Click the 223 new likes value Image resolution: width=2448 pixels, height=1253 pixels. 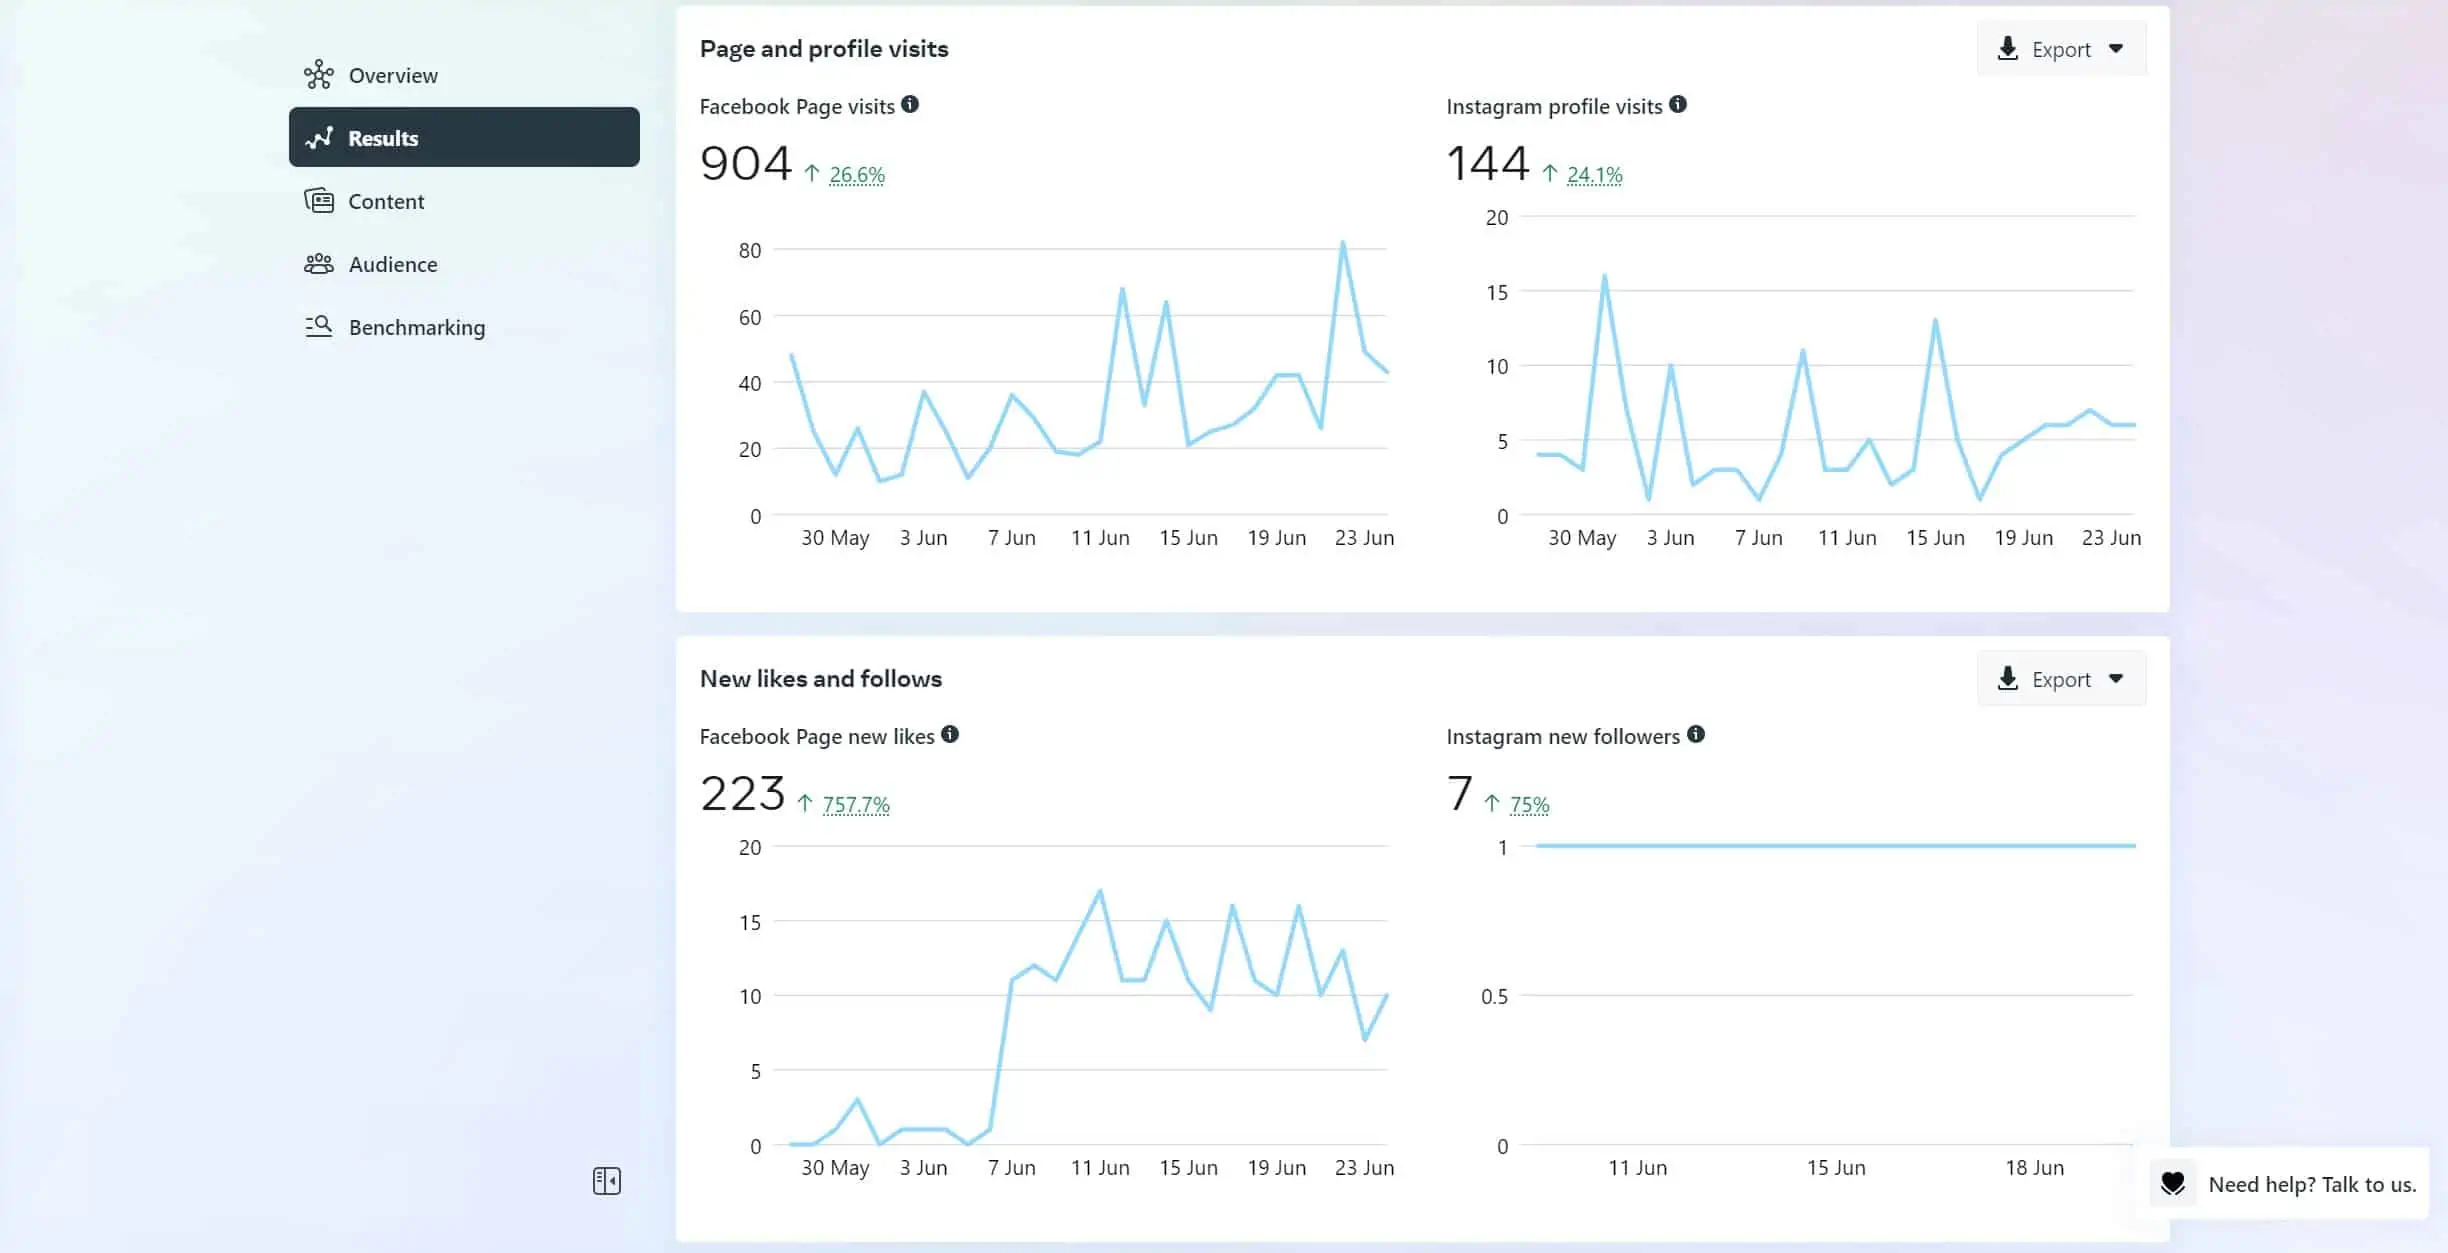743,794
